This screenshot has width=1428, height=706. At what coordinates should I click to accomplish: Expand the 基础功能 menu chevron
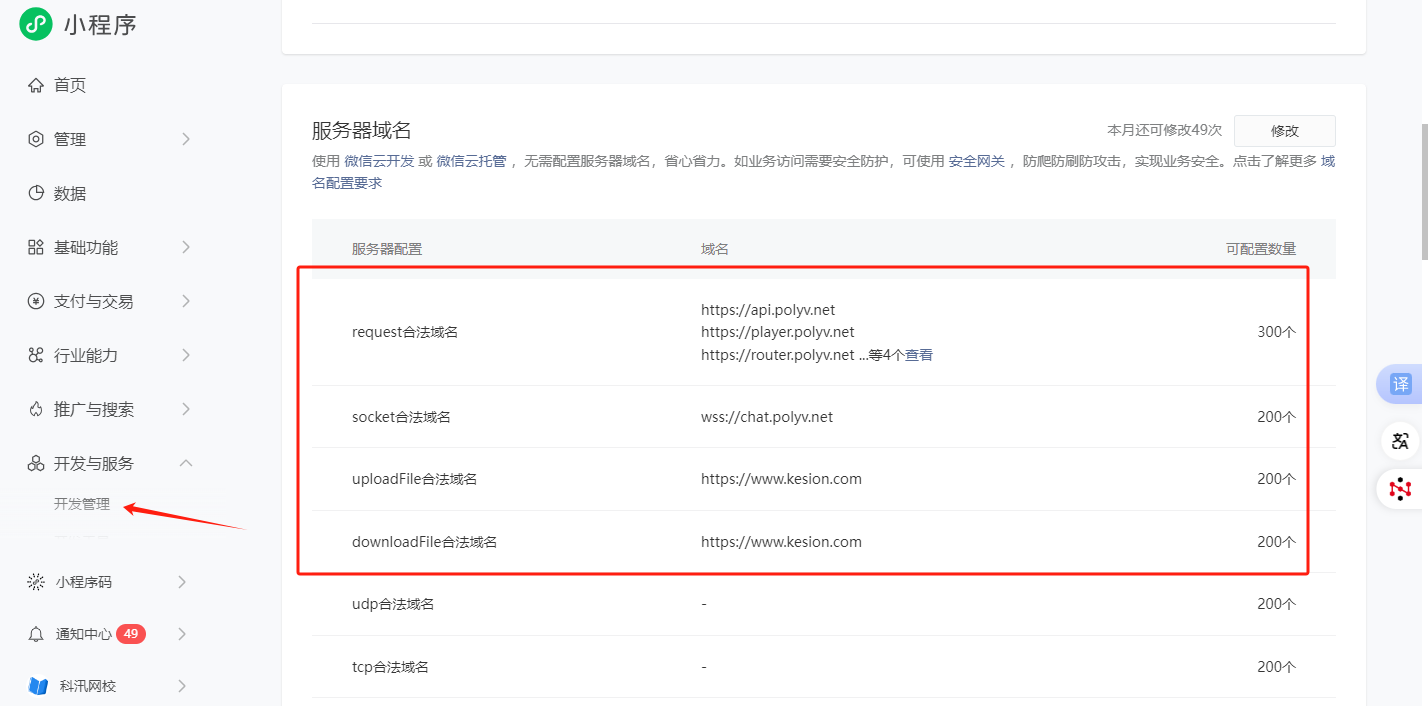point(185,247)
